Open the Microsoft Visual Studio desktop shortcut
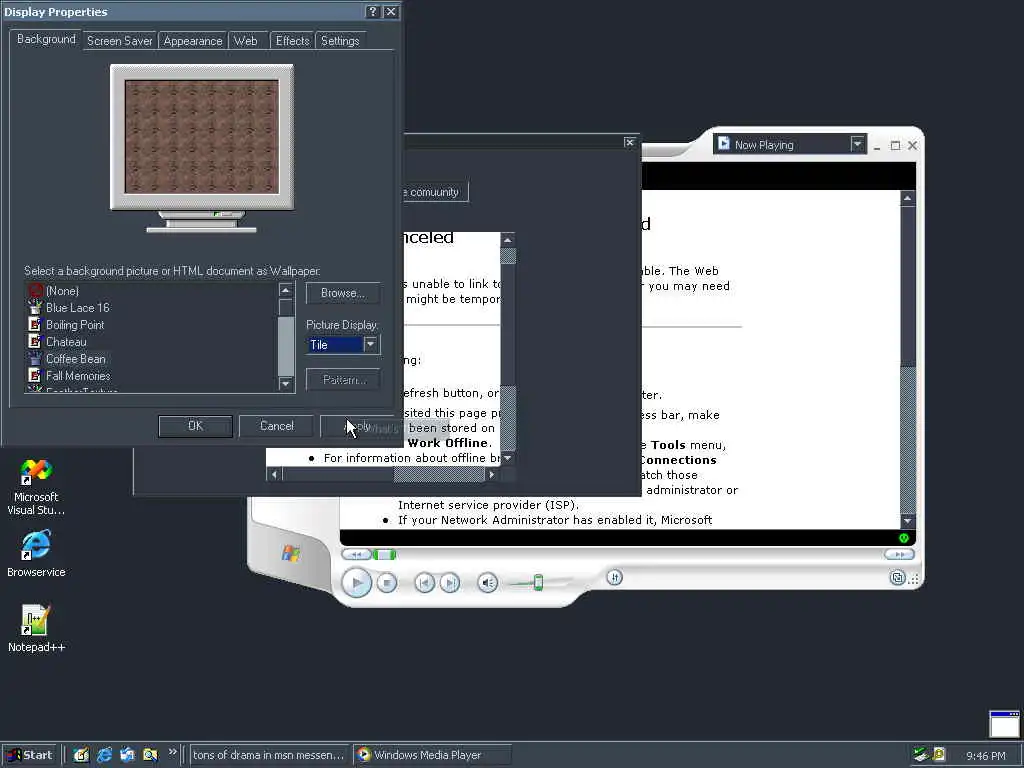 pos(36,487)
